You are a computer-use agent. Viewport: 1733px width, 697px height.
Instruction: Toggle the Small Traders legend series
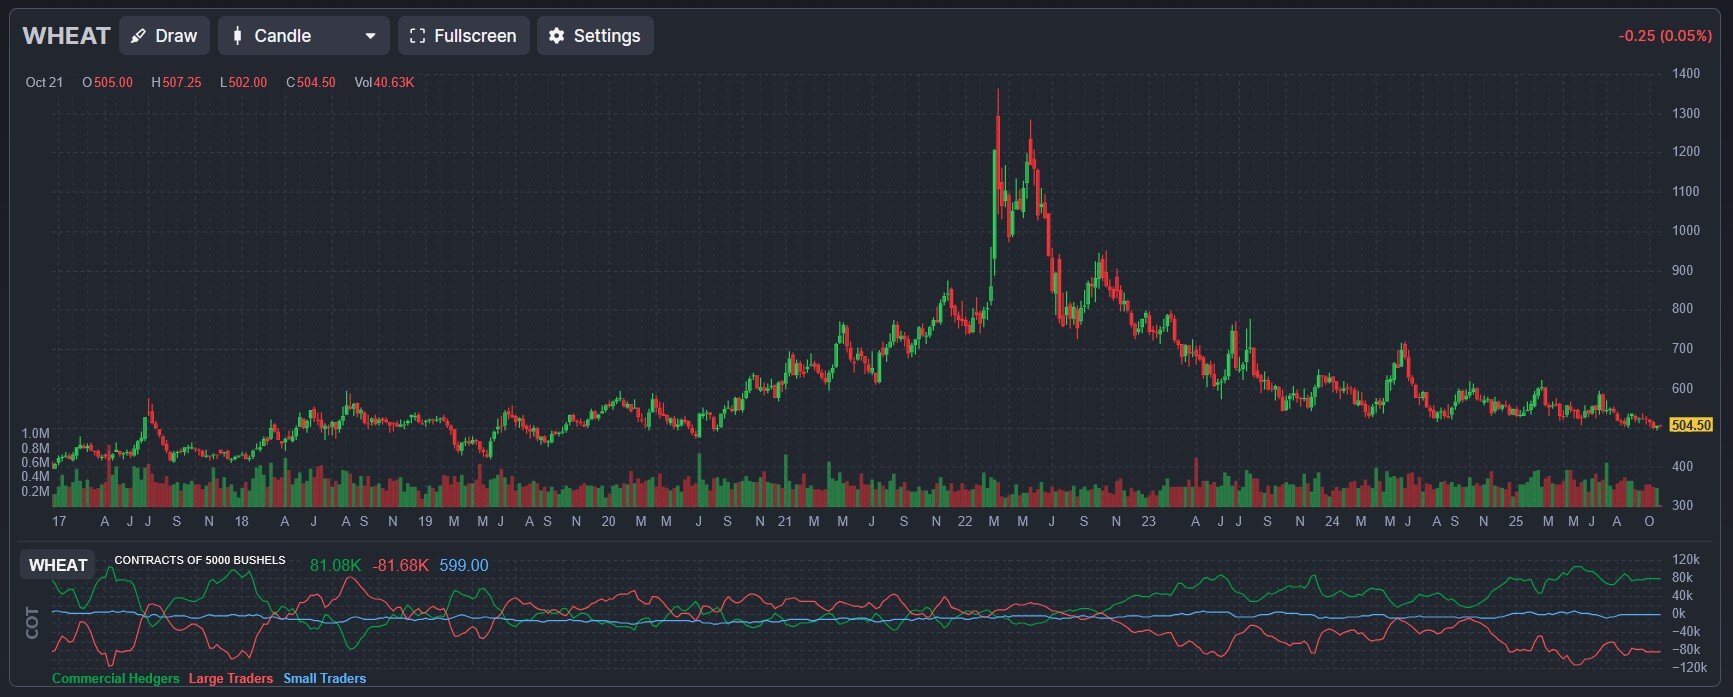(x=324, y=678)
